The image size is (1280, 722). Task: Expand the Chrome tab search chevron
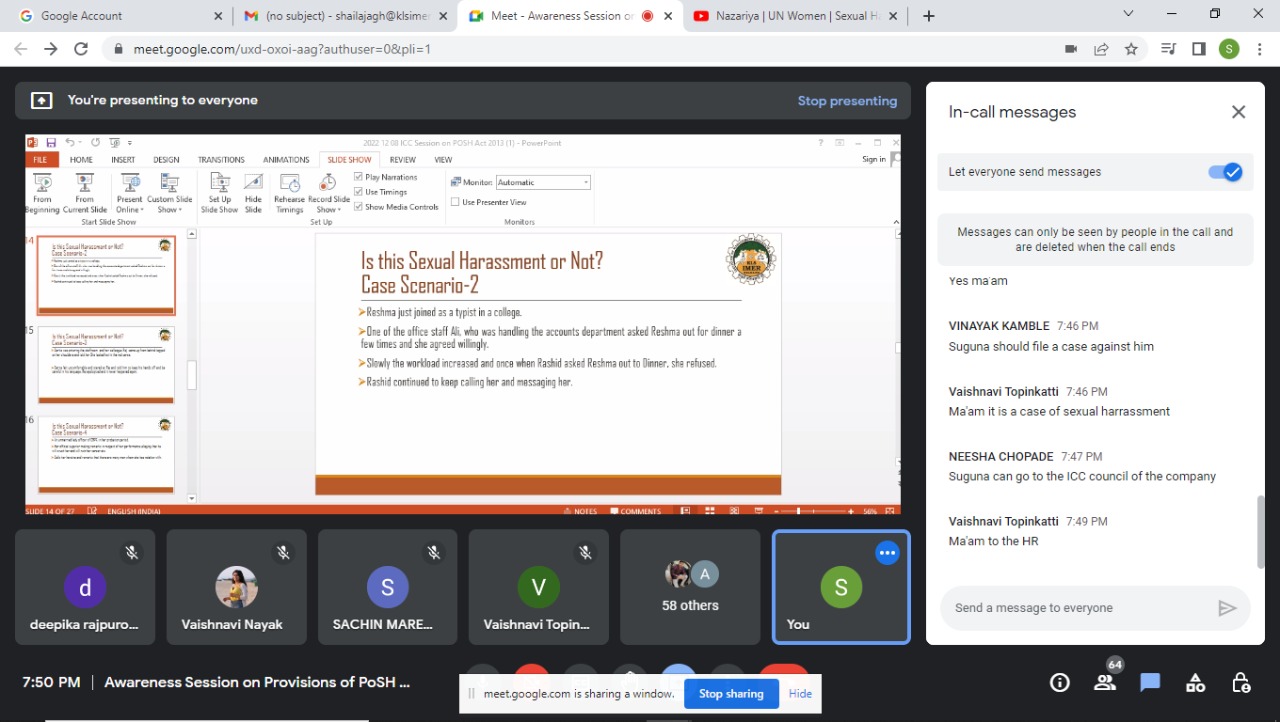pyautogui.click(x=1128, y=14)
